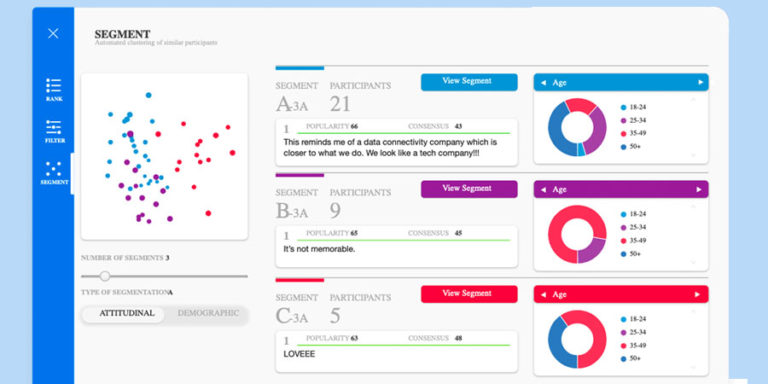This screenshot has width=768, height=384.
Task: Go to next demographic in segment A Age header
Action: point(700,83)
